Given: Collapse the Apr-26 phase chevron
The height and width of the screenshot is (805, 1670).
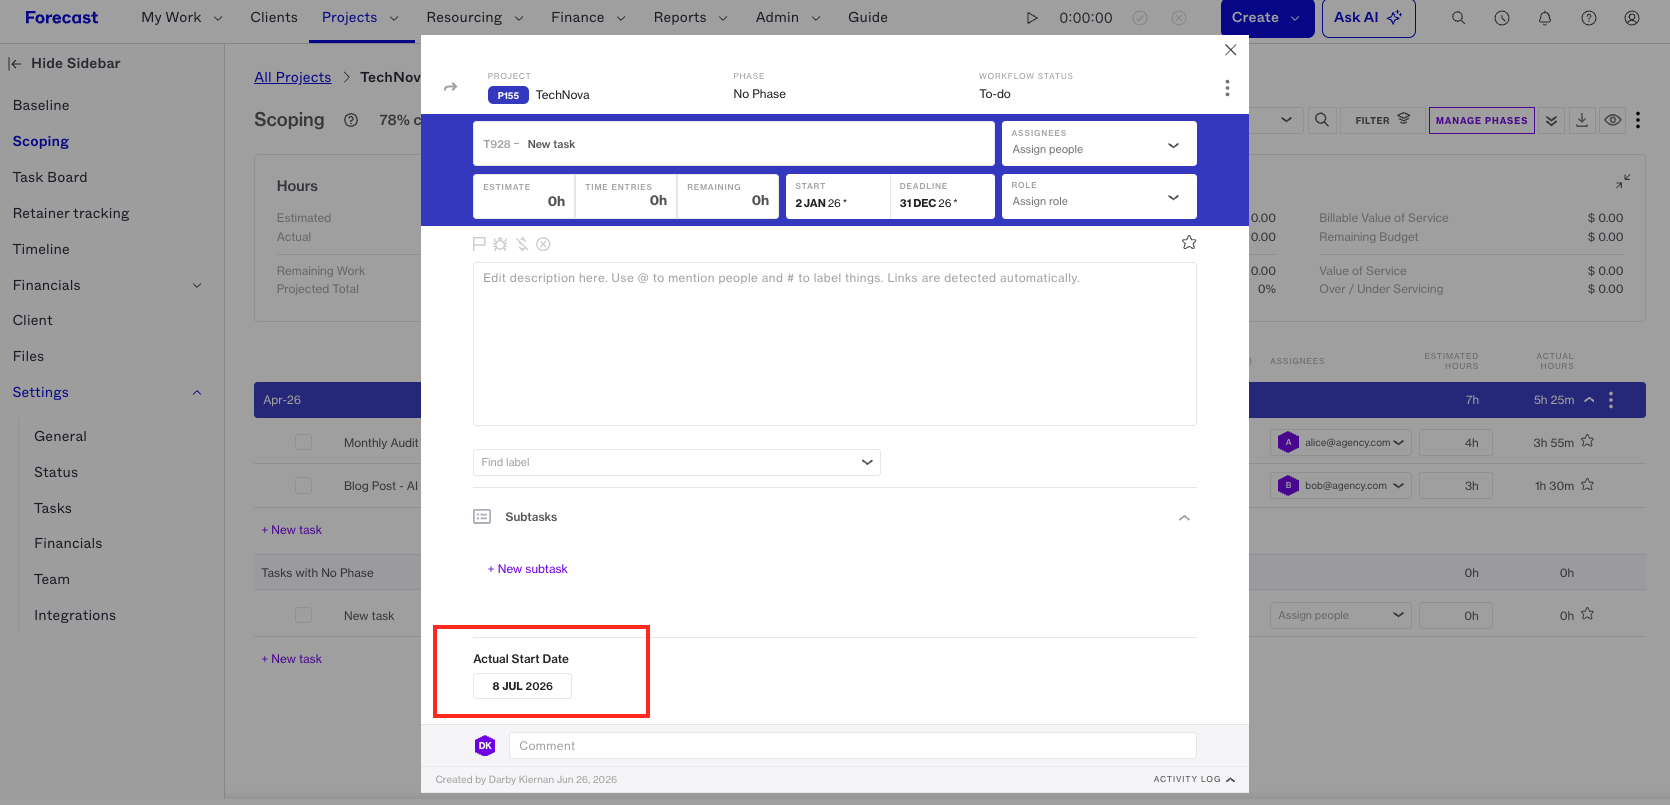Looking at the screenshot, I should point(1589,400).
